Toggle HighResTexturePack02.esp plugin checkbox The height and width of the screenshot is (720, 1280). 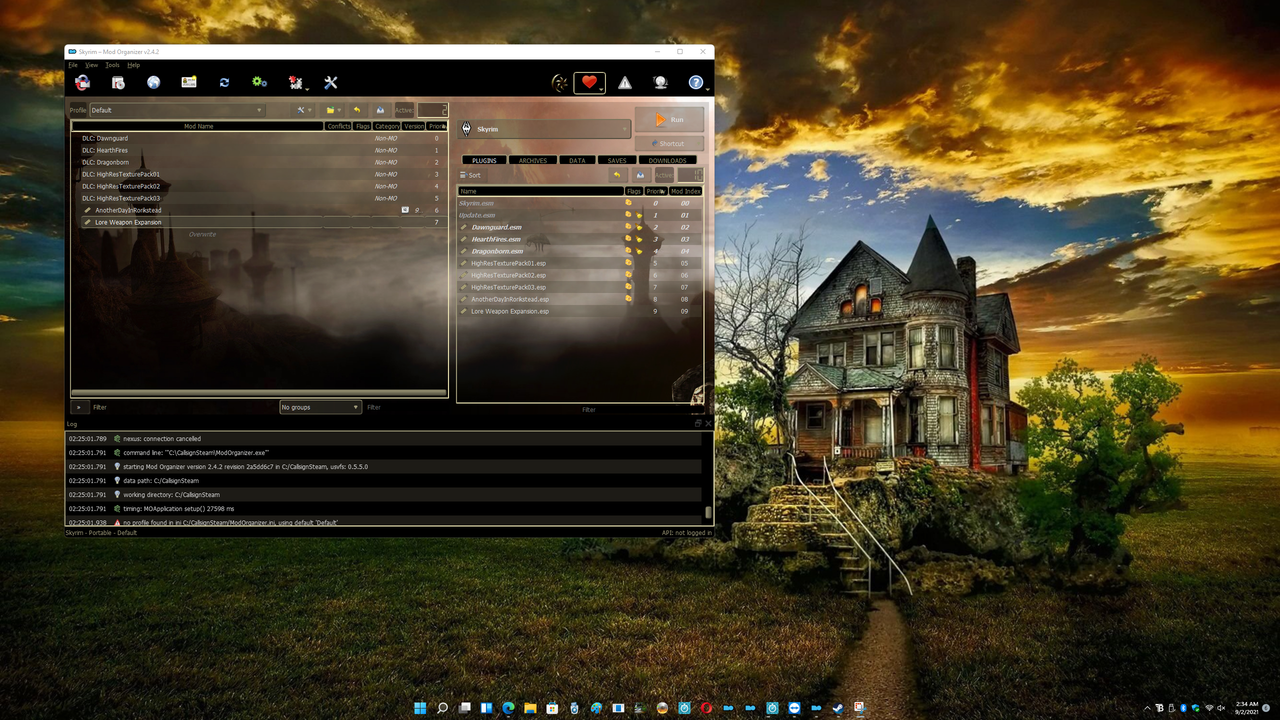(x=464, y=275)
